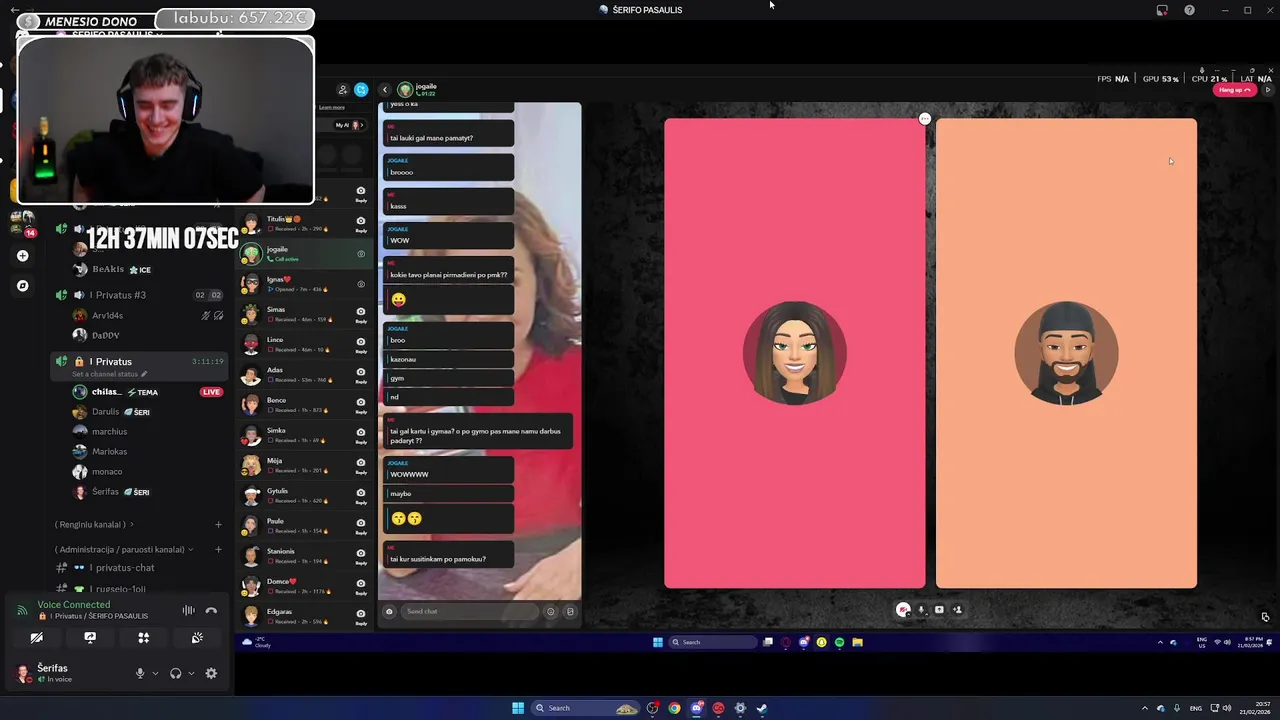The height and width of the screenshot is (720, 1280).
Task: Collapse Administracija / paruosti kanalai category
Action: pyautogui.click(x=124, y=549)
